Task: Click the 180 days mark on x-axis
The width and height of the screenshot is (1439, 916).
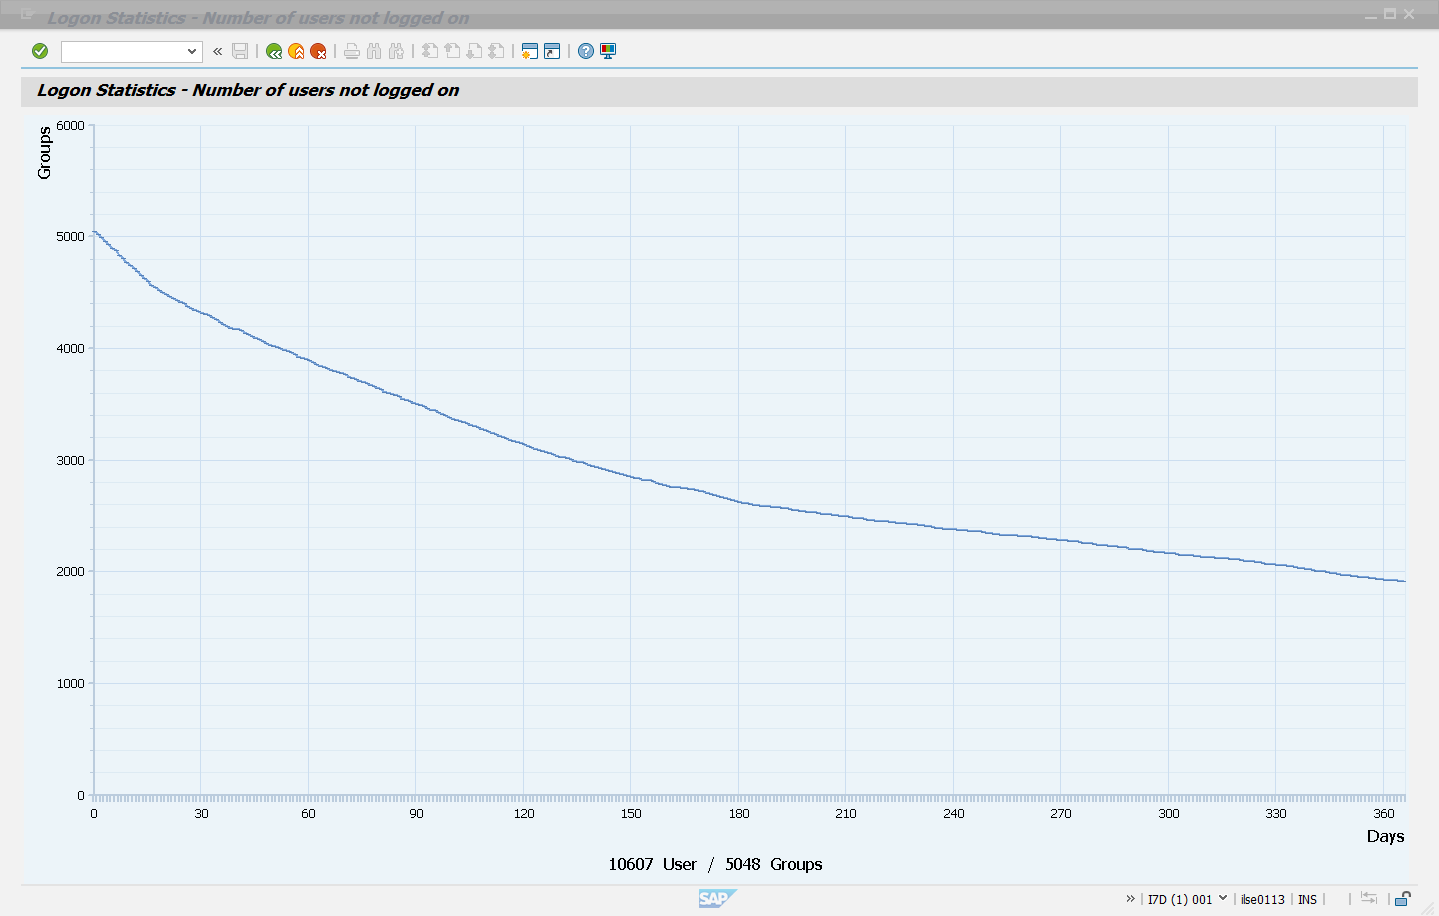Action: 738,813
